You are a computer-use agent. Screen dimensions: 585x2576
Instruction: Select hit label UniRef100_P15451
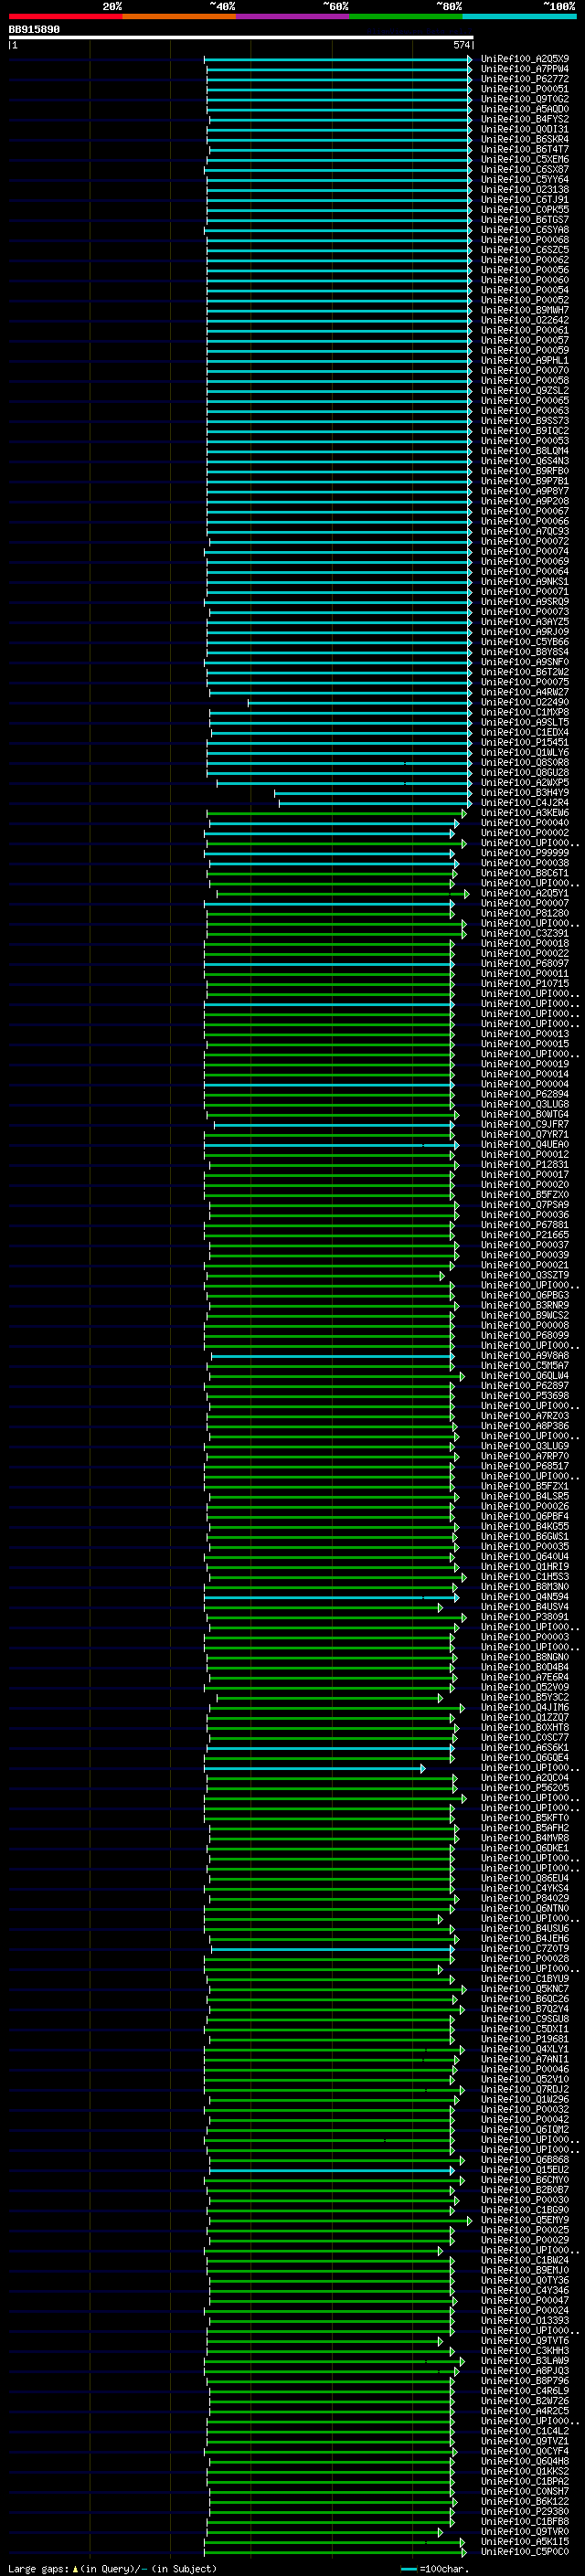525,742
